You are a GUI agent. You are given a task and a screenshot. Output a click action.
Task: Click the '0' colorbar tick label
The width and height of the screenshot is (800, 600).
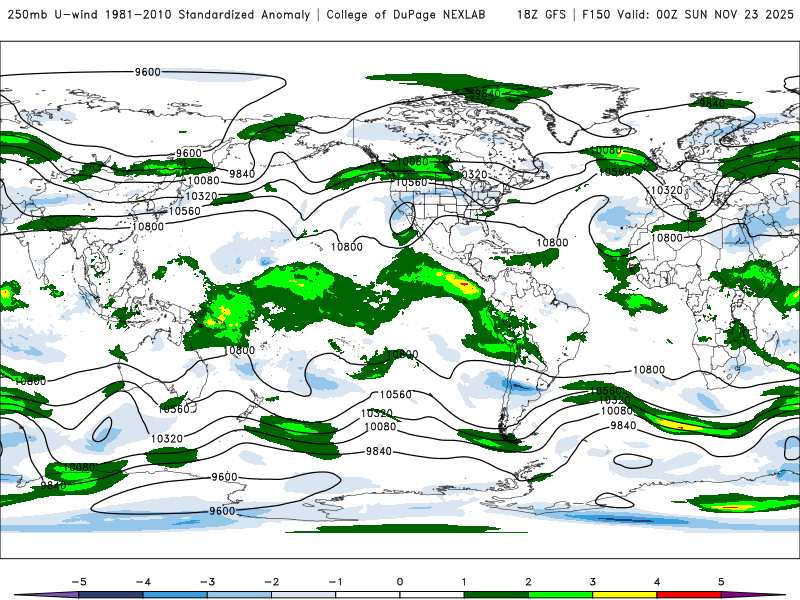click(x=399, y=582)
